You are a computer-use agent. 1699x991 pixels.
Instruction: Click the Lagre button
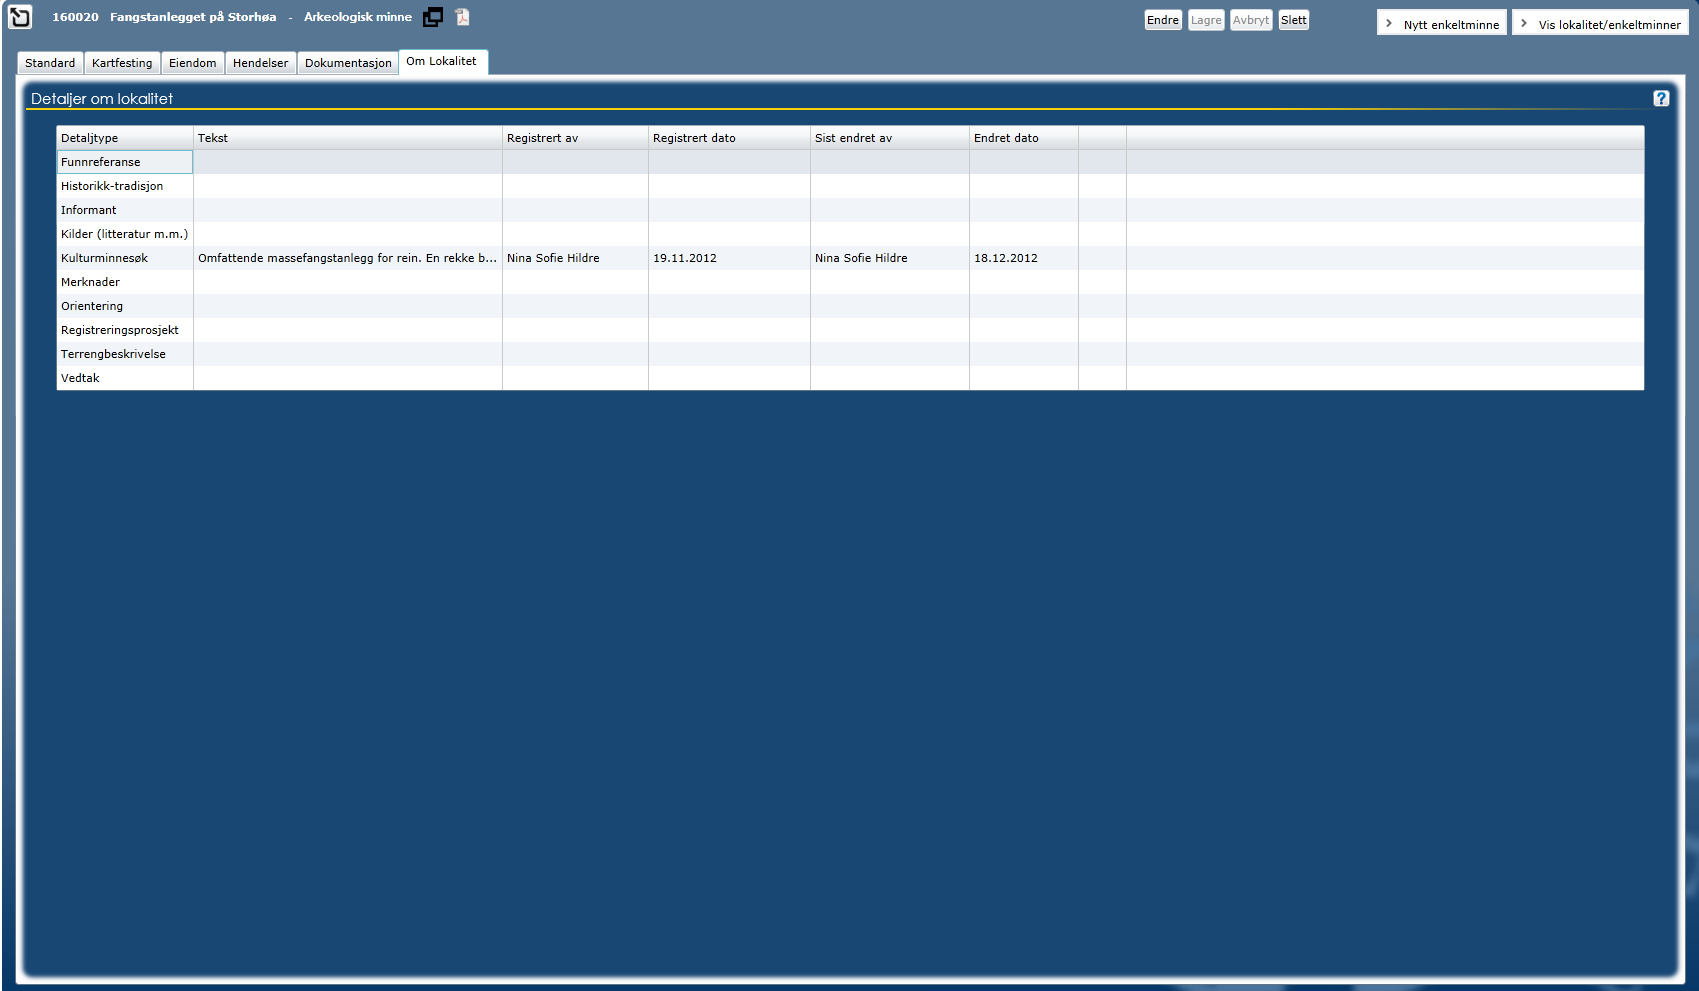click(x=1206, y=20)
